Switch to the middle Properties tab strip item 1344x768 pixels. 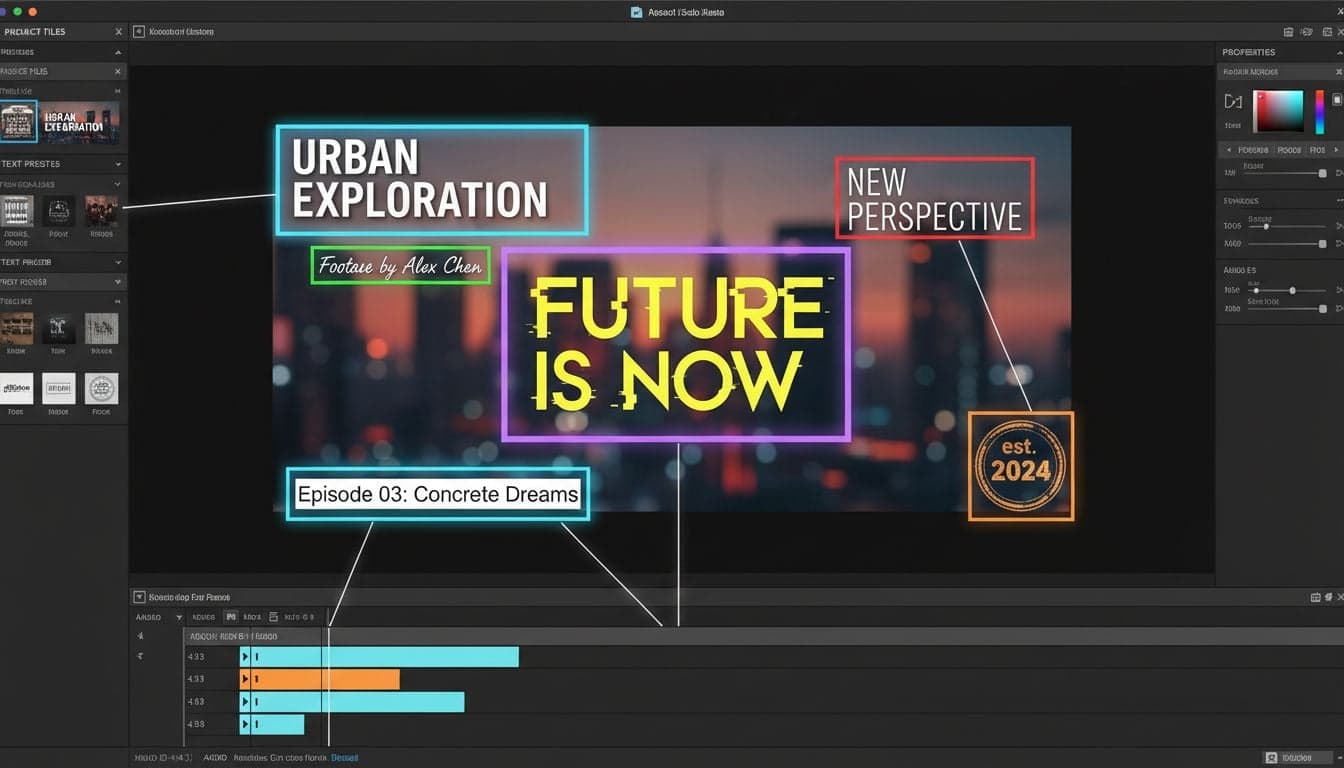pyautogui.click(x=1289, y=149)
